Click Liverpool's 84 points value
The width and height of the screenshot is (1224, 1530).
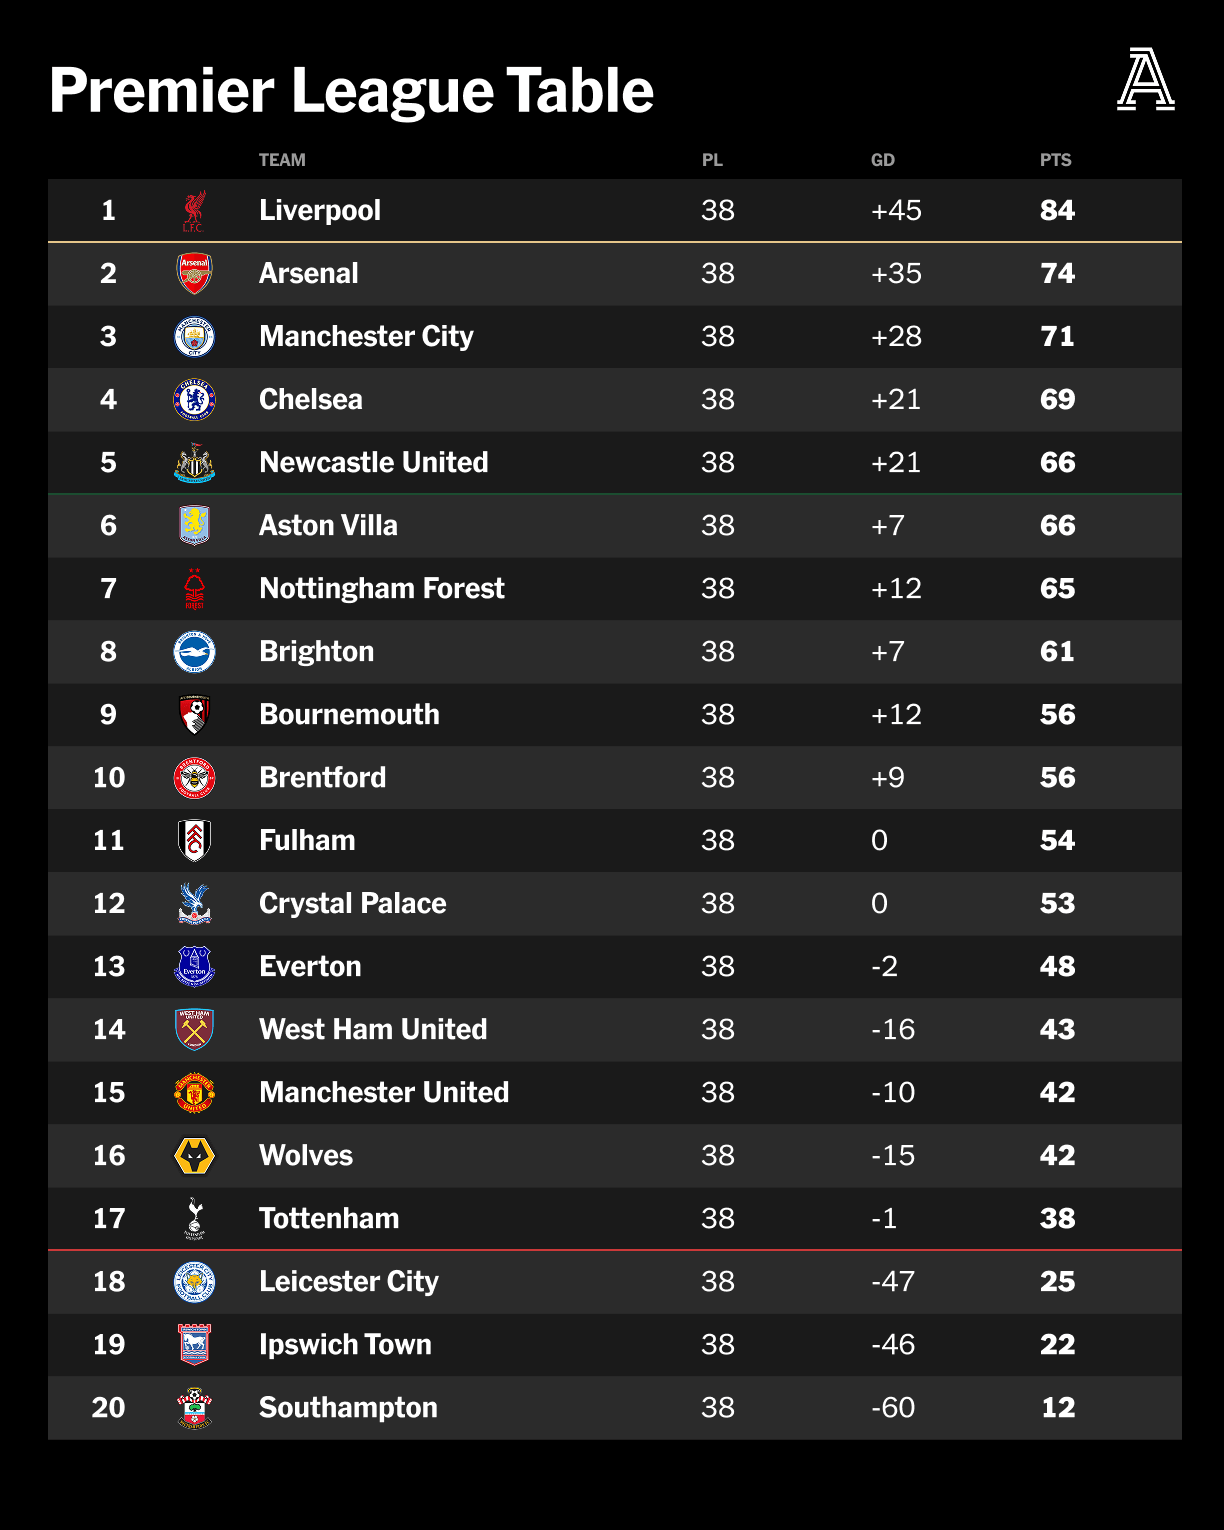1058,210
